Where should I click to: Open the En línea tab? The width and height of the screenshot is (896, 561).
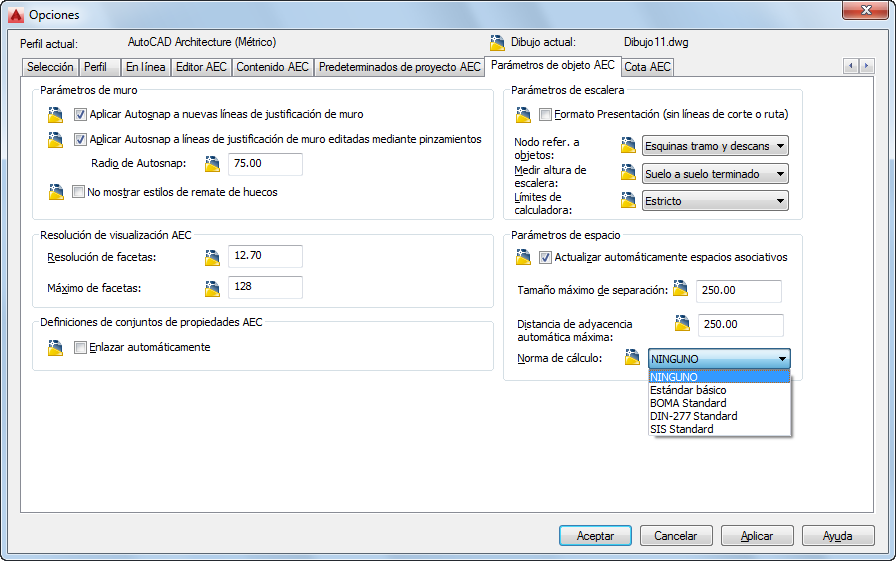pyautogui.click(x=146, y=67)
